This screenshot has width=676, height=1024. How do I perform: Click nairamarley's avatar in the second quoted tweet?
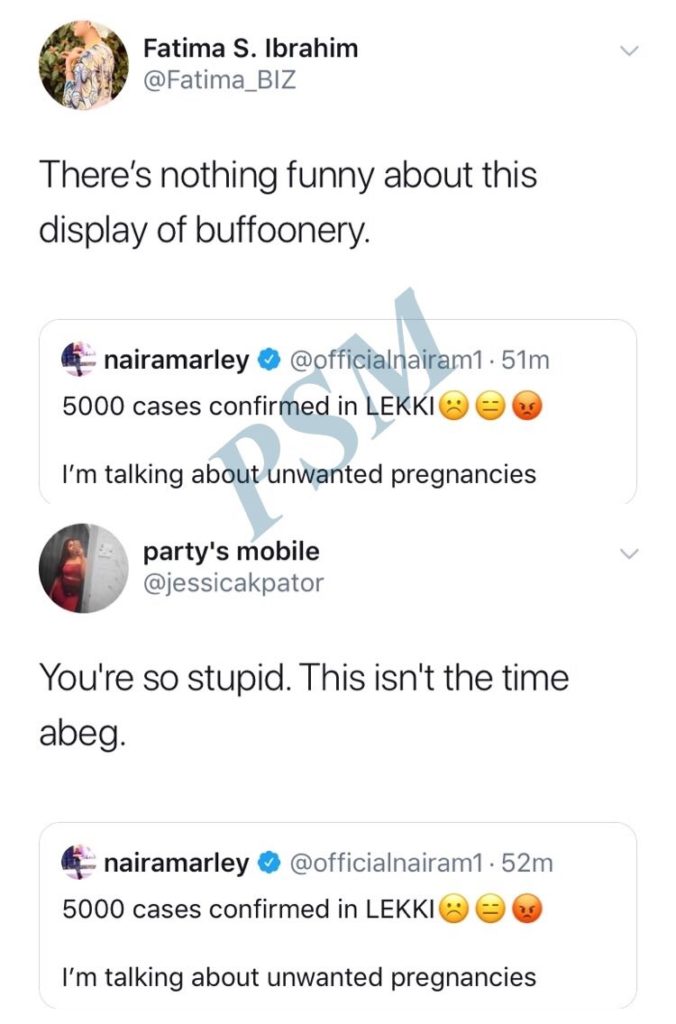click(x=78, y=863)
